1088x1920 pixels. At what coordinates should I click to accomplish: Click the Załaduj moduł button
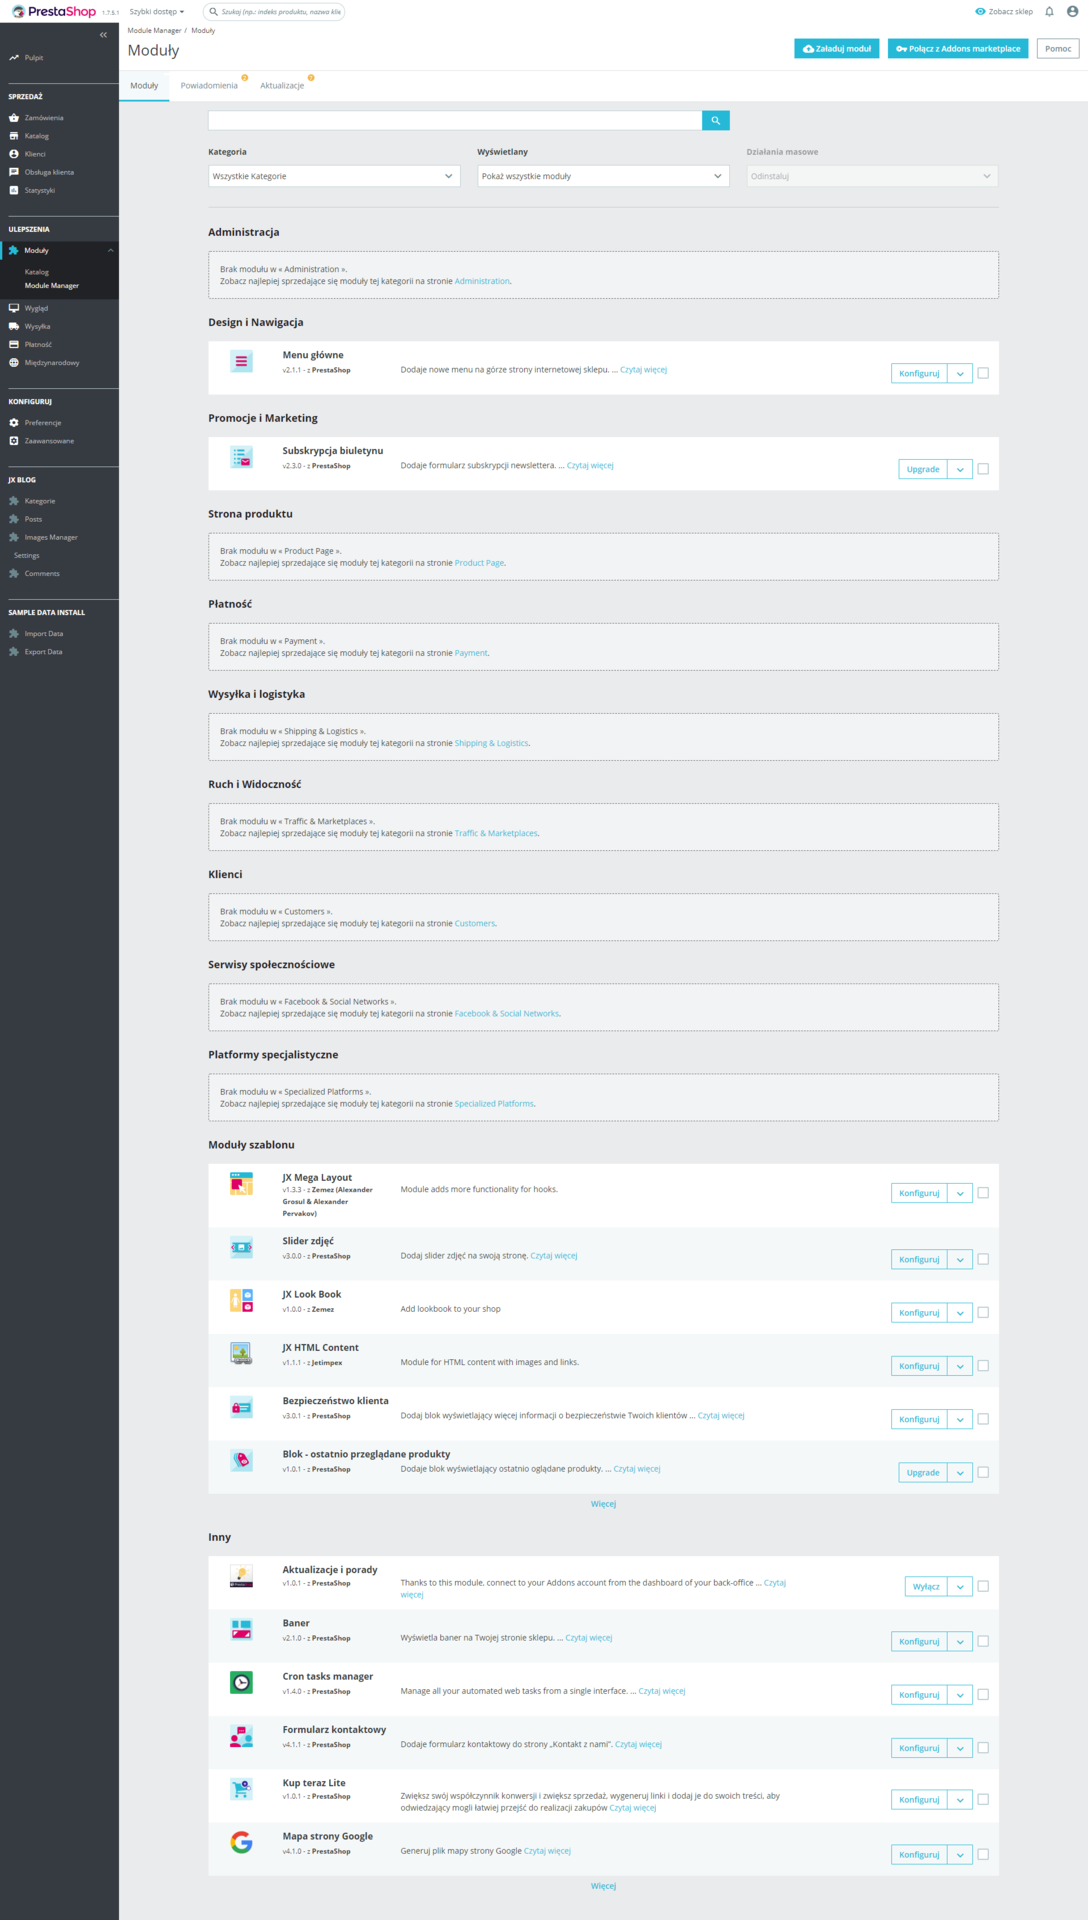pos(837,49)
